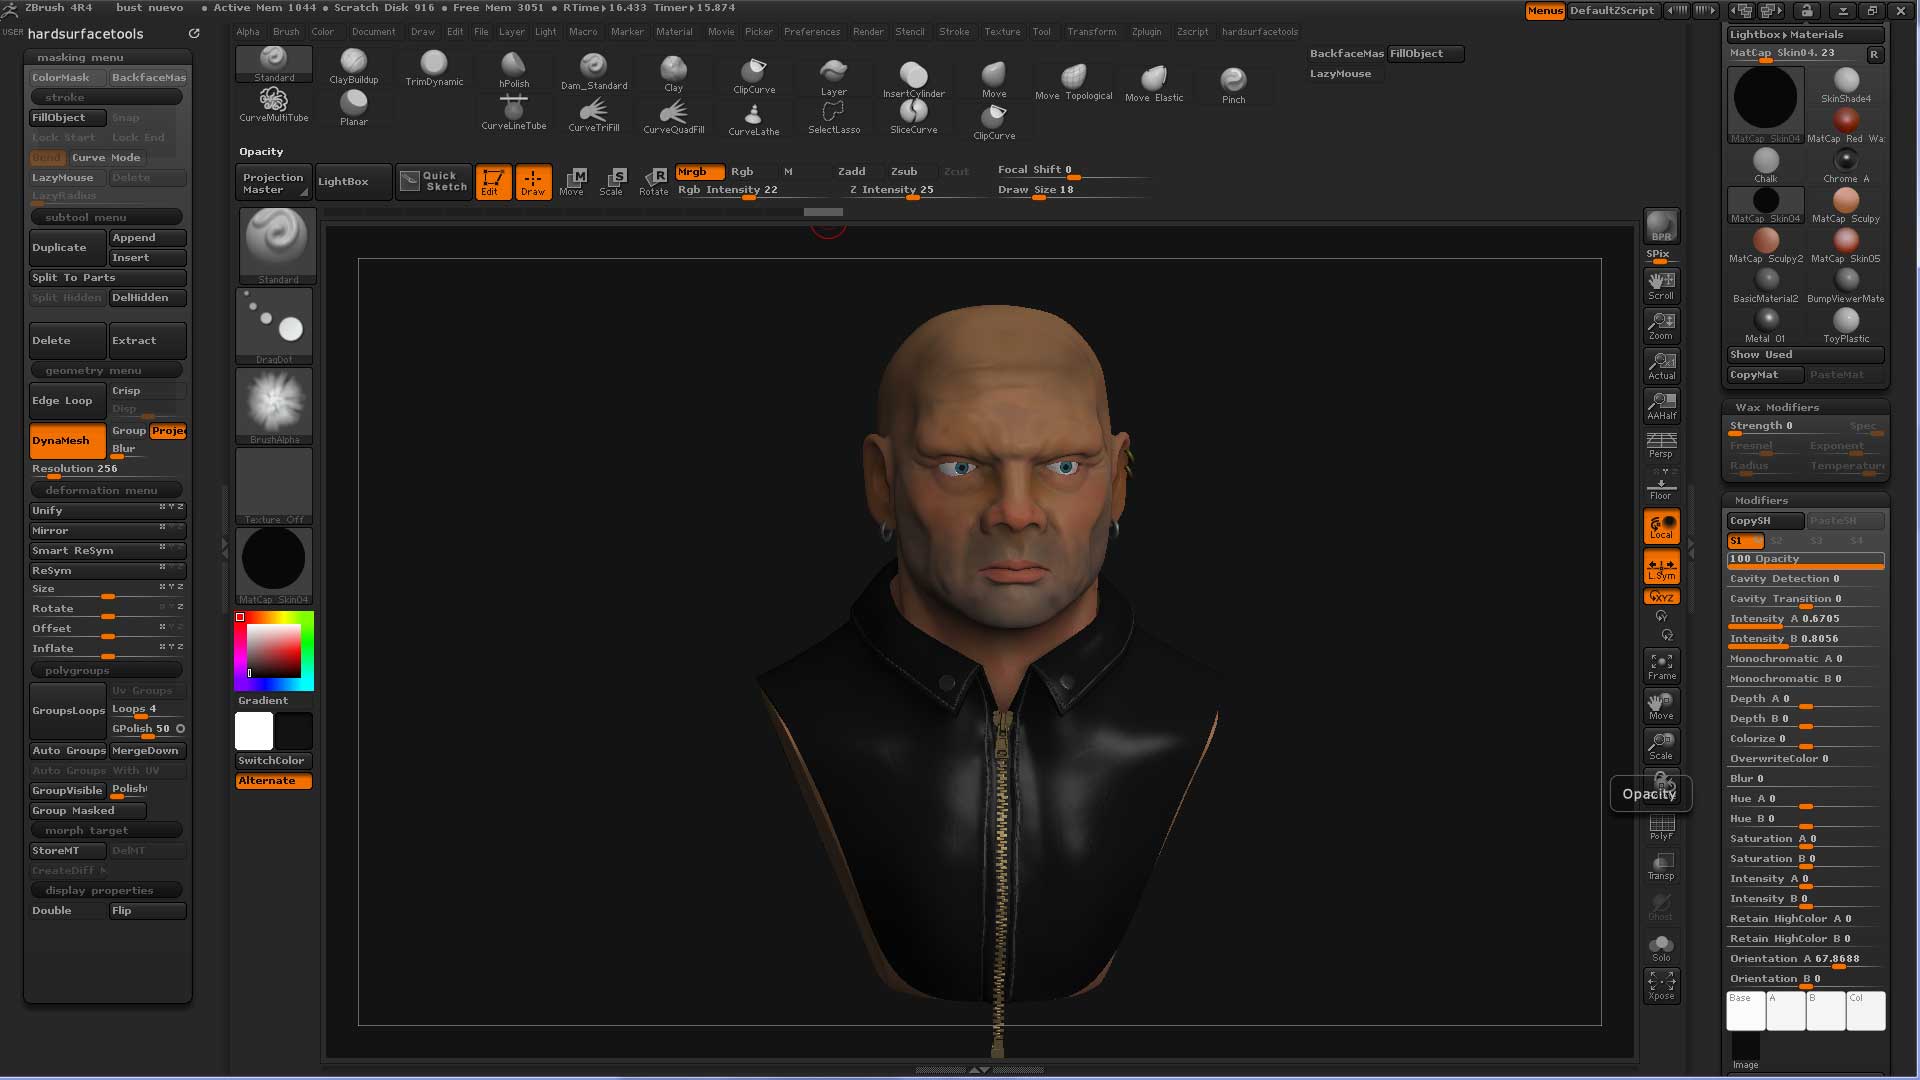Select the CurveLathe brush

[x=754, y=118]
